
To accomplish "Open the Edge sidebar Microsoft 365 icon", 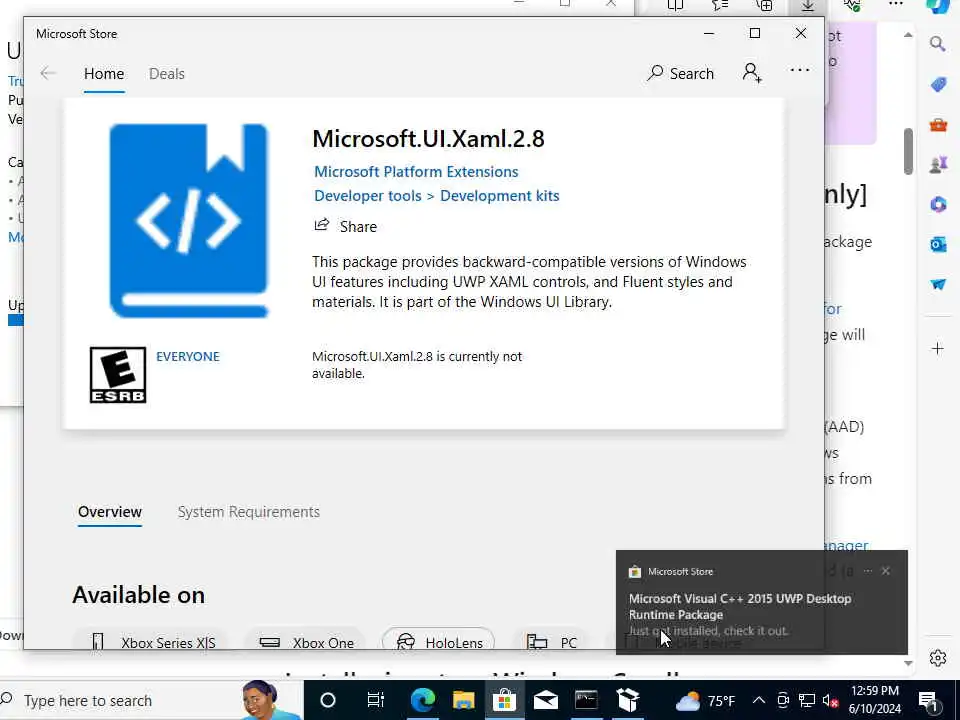I will click(938, 204).
